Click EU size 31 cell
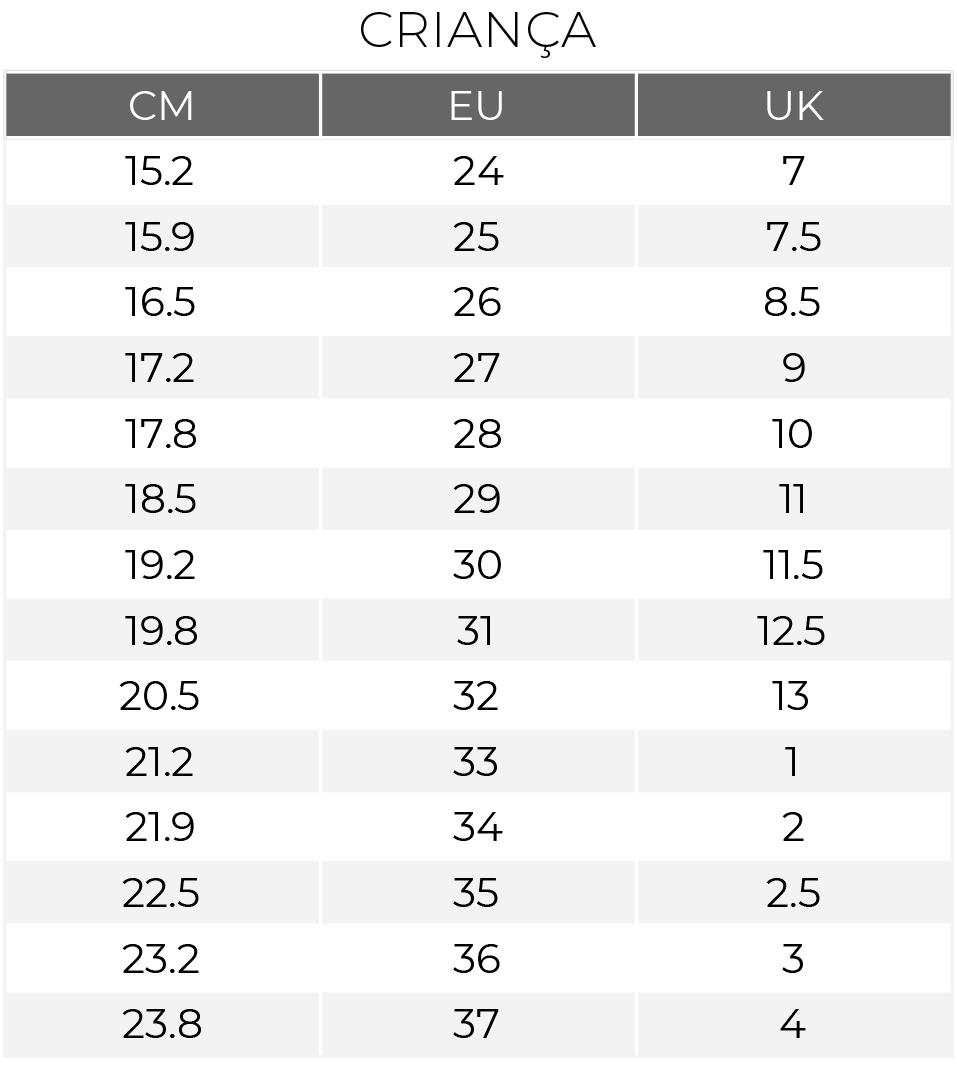 click(477, 630)
